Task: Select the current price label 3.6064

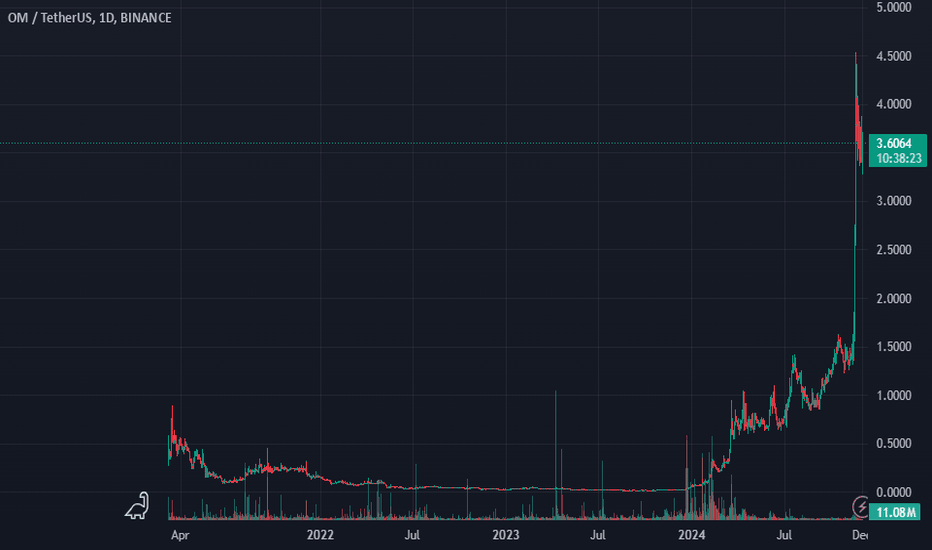Action: [894, 143]
